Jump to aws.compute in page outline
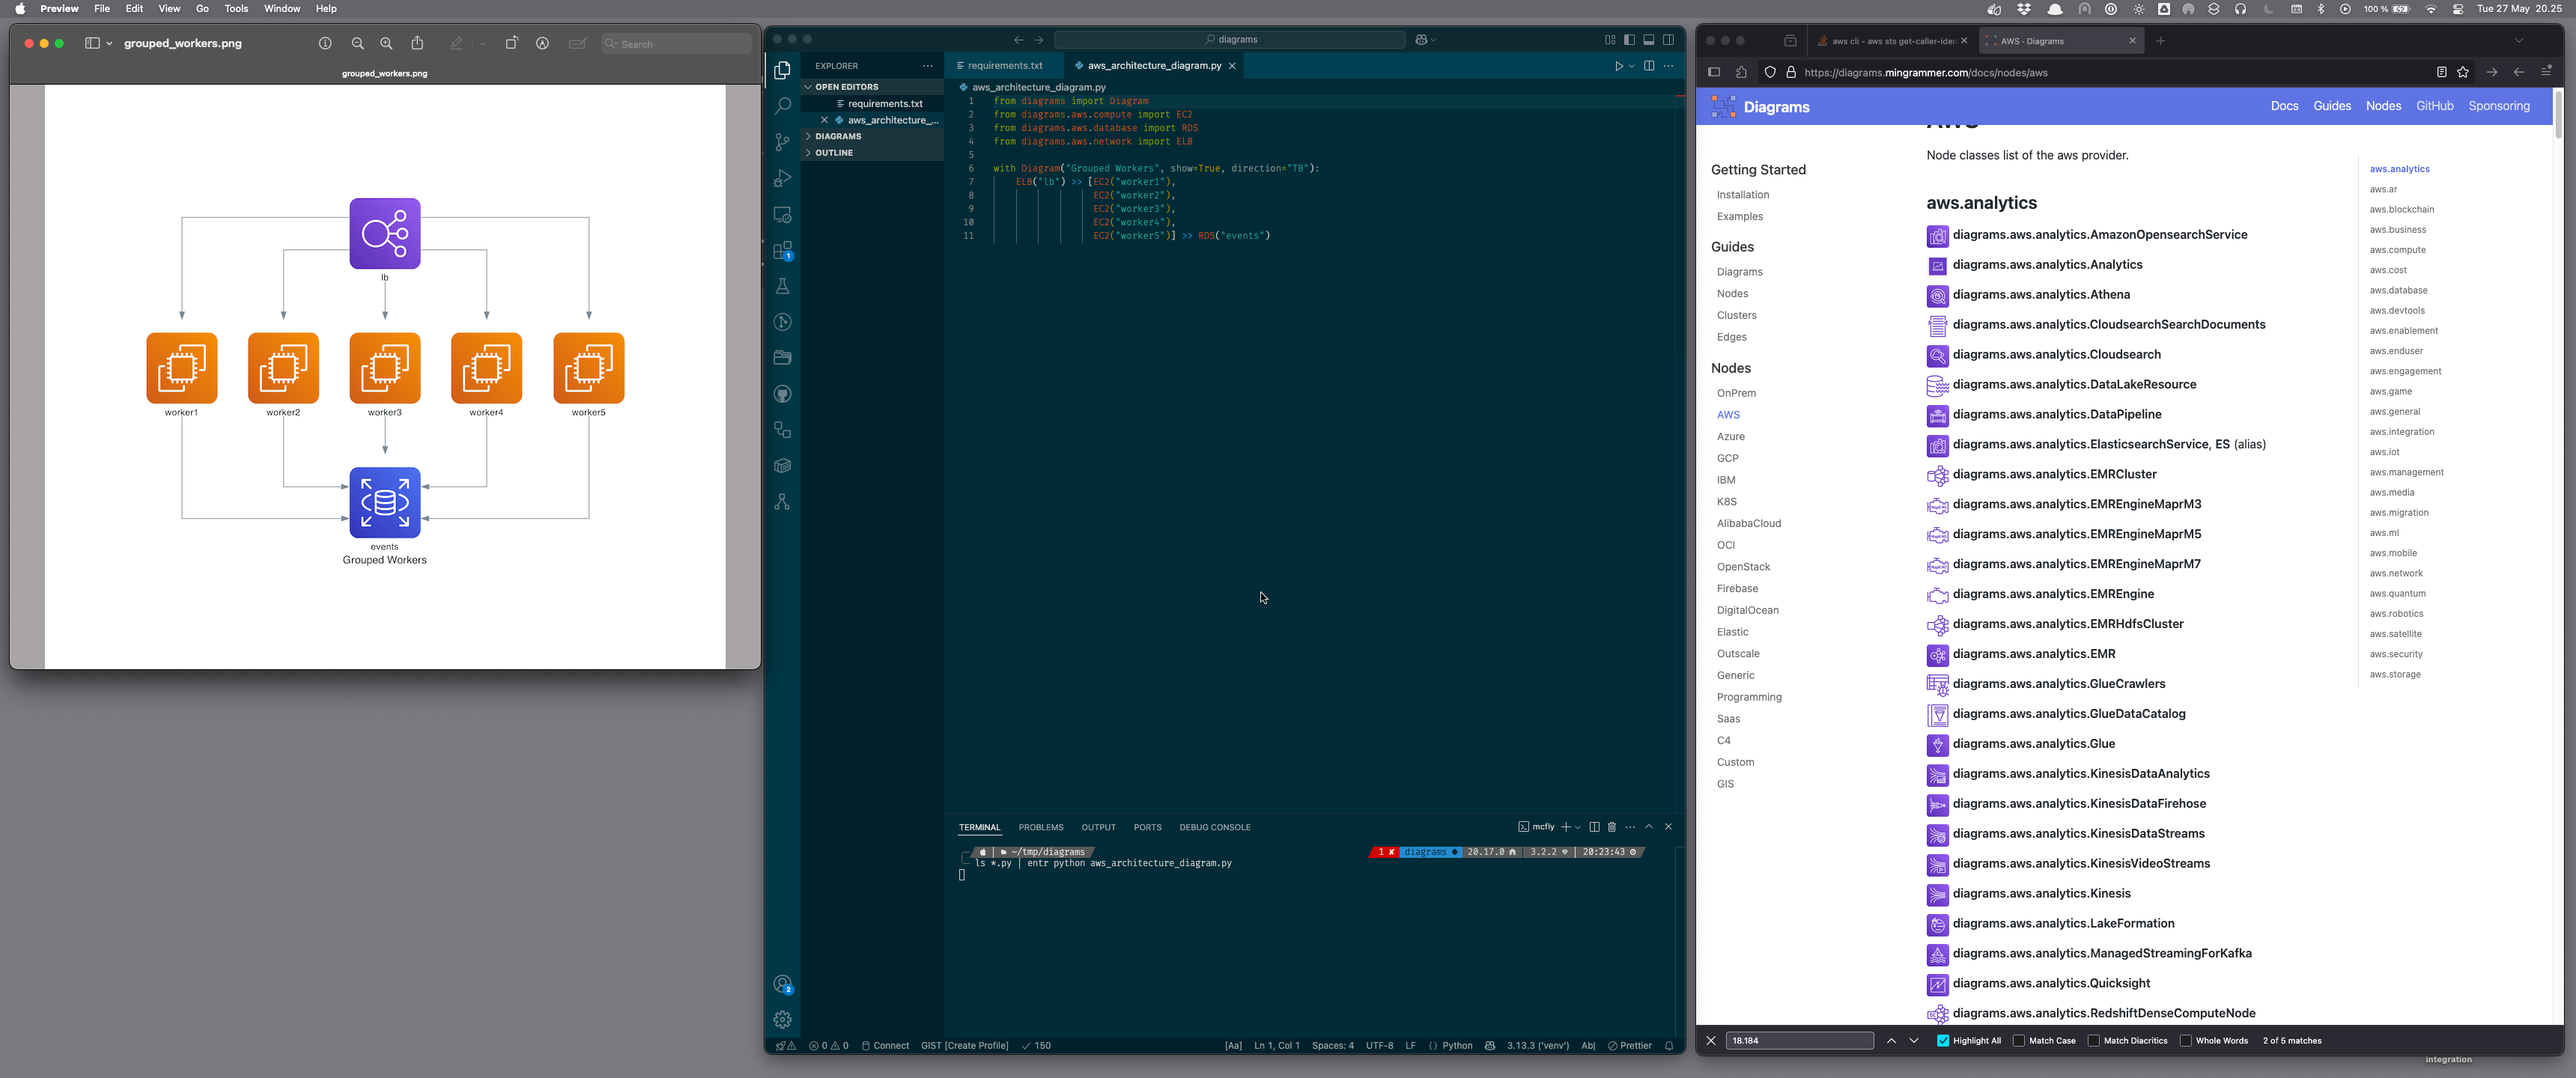Screen dimensions: 2576x1078 [x=2396, y=250]
